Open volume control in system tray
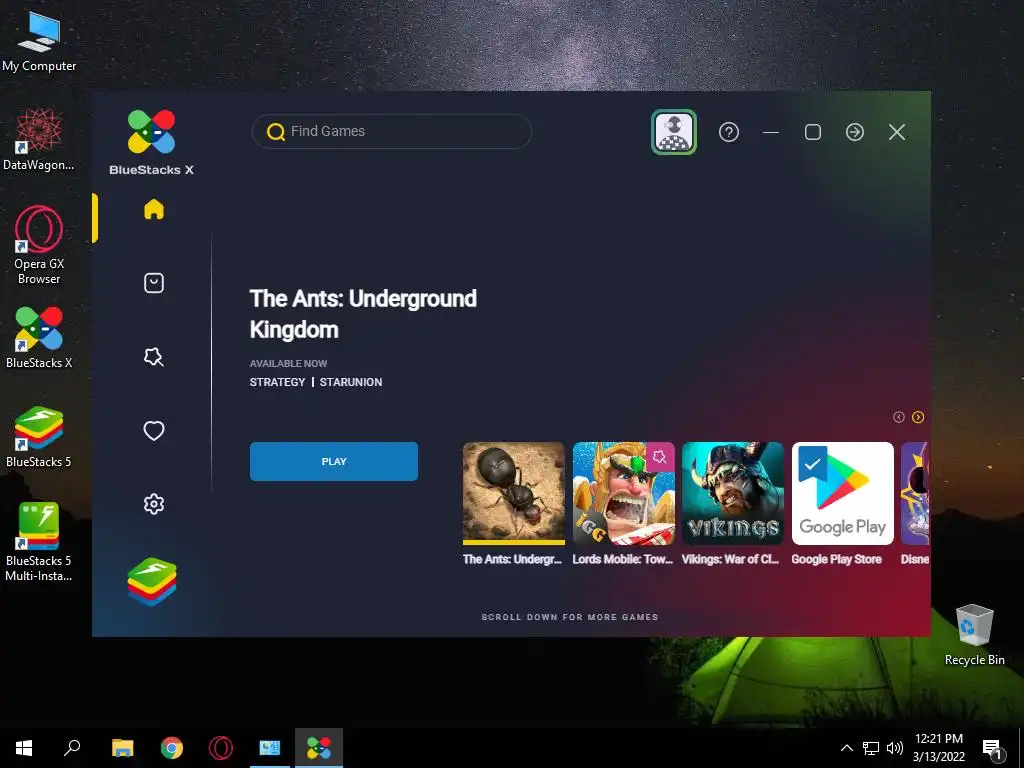The width and height of the screenshot is (1024, 768). coord(895,748)
